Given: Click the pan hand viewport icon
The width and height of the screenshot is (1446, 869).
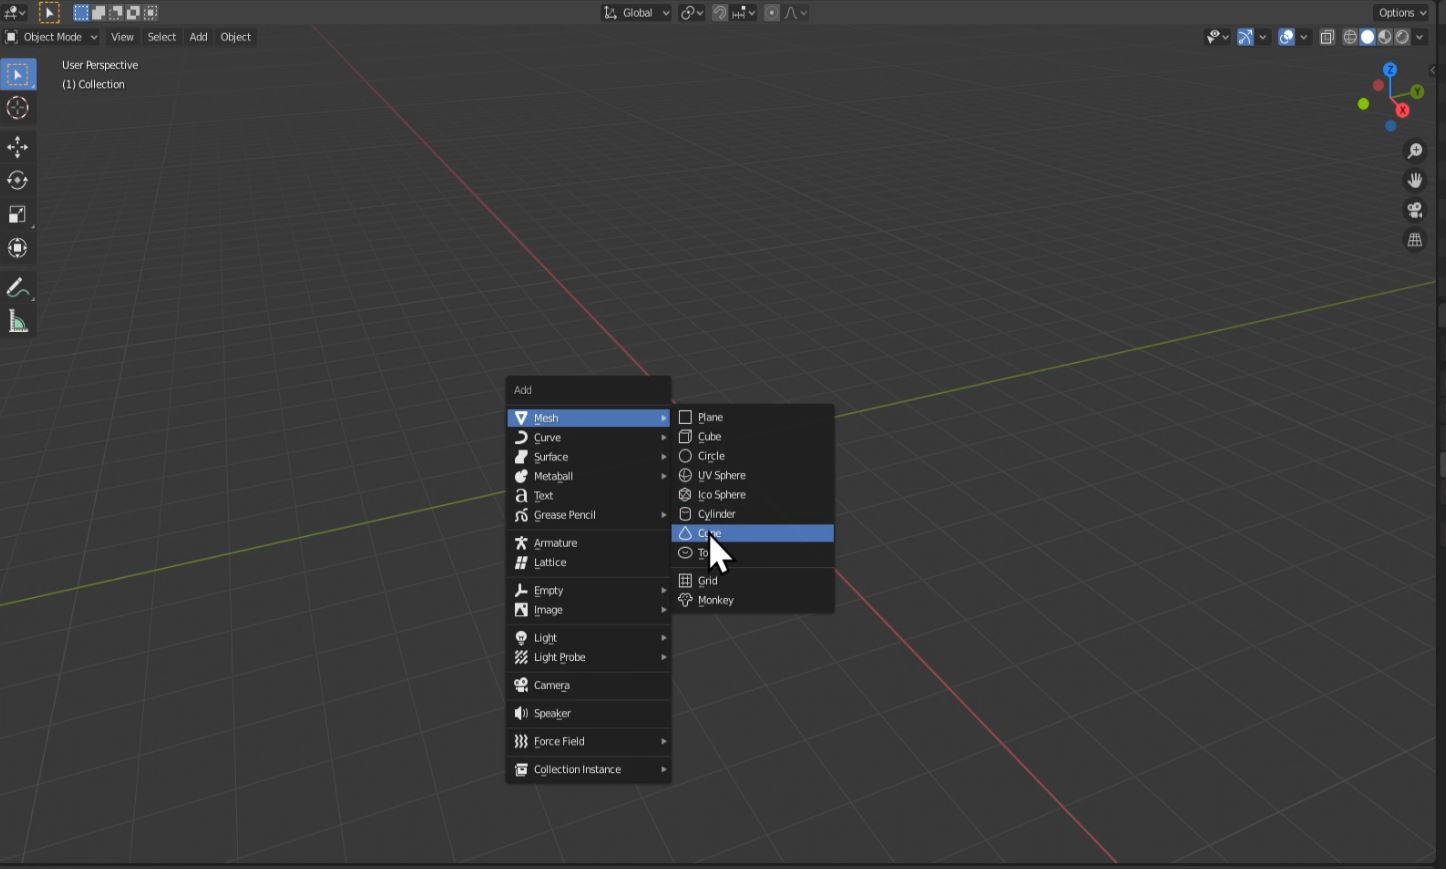Looking at the screenshot, I should point(1415,181).
